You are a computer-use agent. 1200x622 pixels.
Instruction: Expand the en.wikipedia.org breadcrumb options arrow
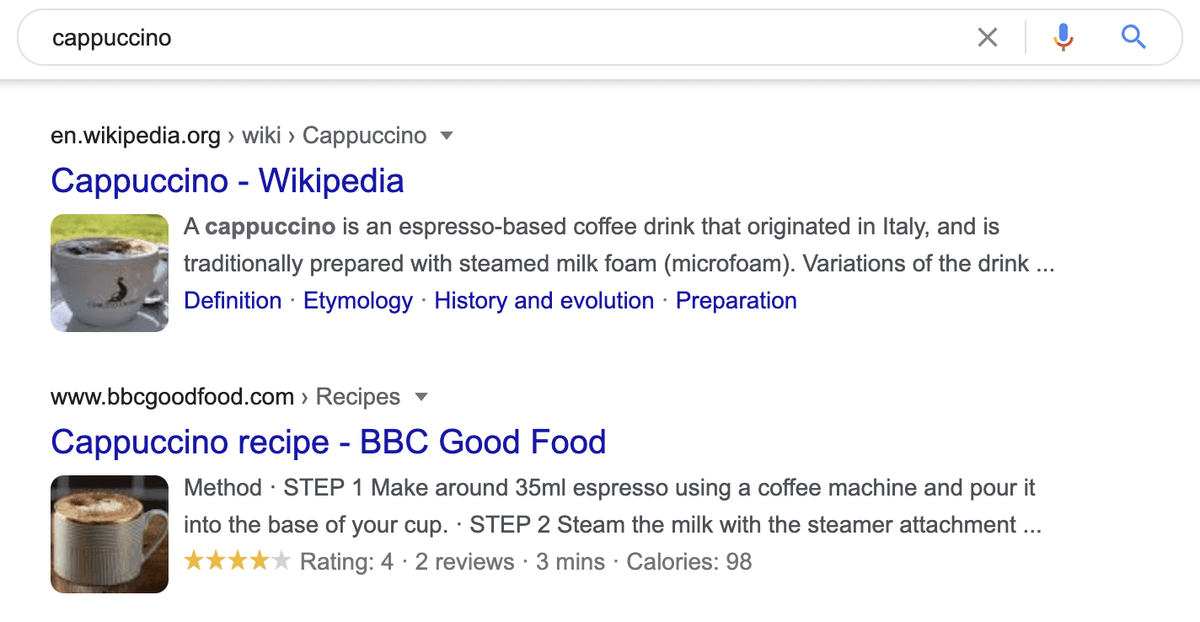coord(446,136)
